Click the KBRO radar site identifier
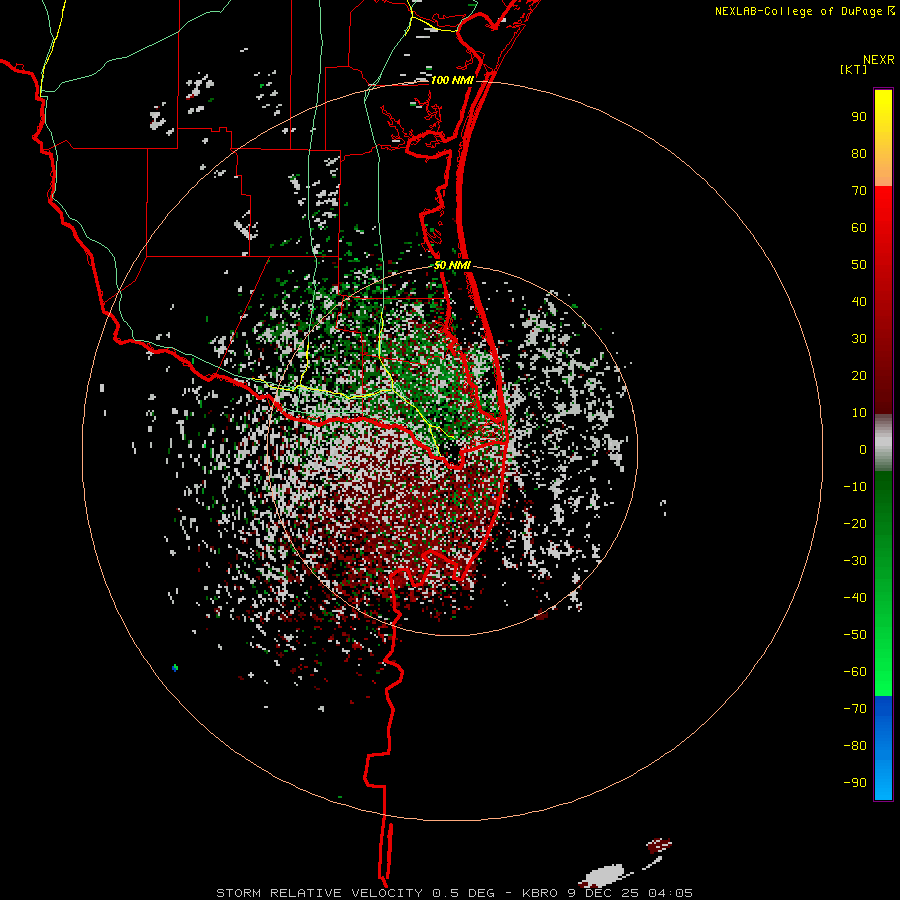 click(539, 893)
